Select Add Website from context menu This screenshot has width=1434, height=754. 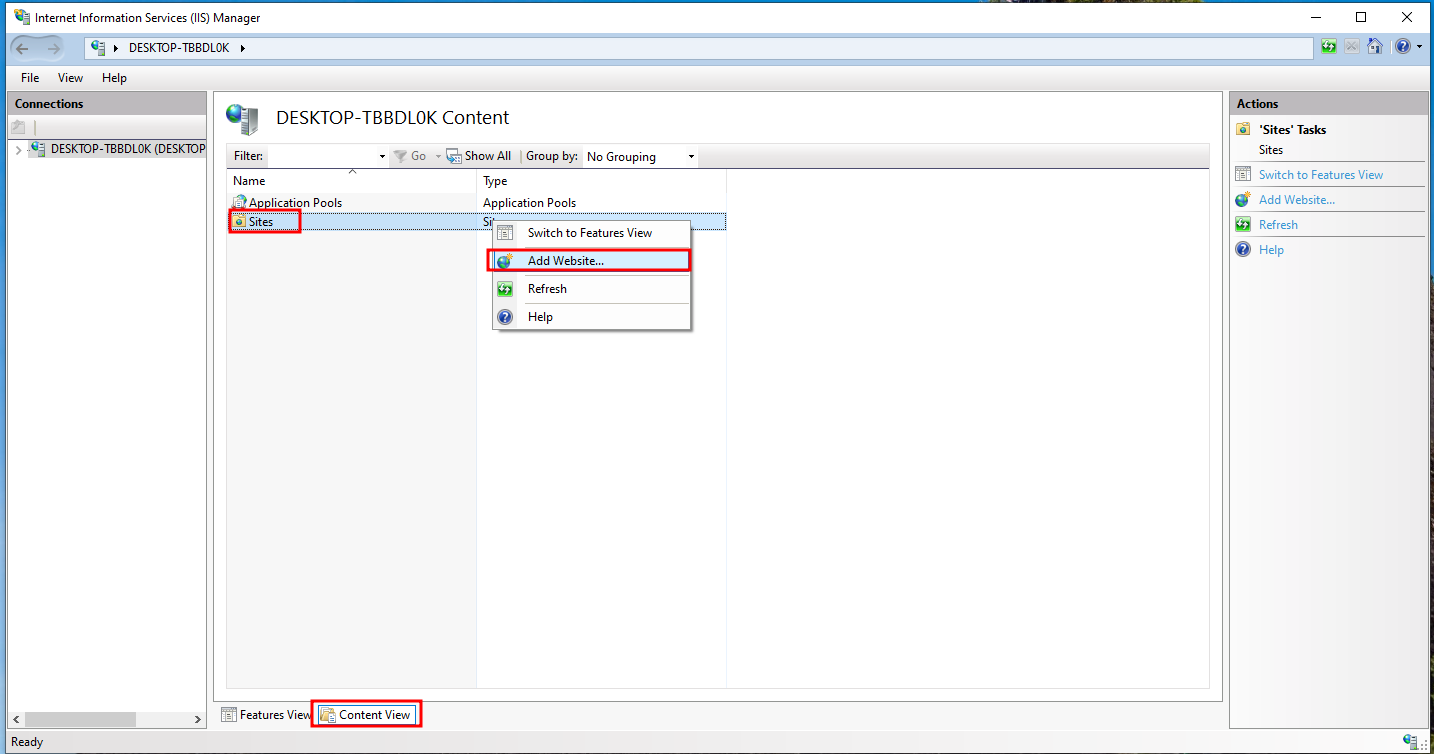point(565,261)
